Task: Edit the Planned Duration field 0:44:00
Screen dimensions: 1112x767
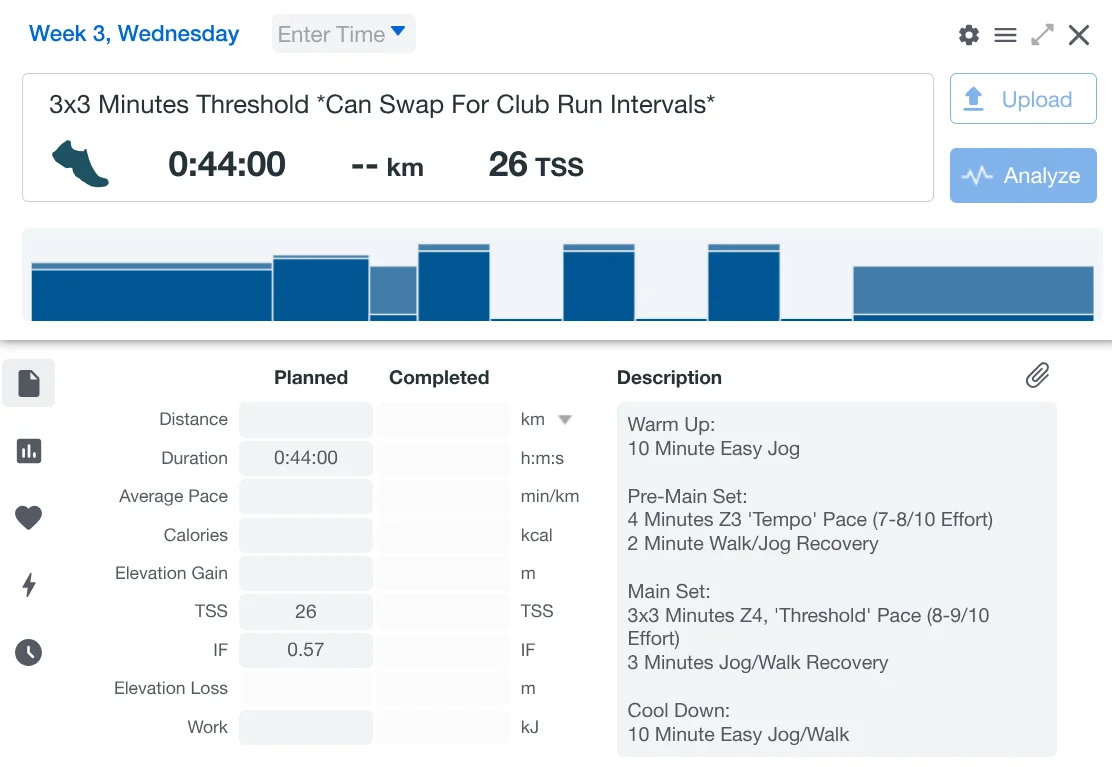Action: (x=305, y=458)
